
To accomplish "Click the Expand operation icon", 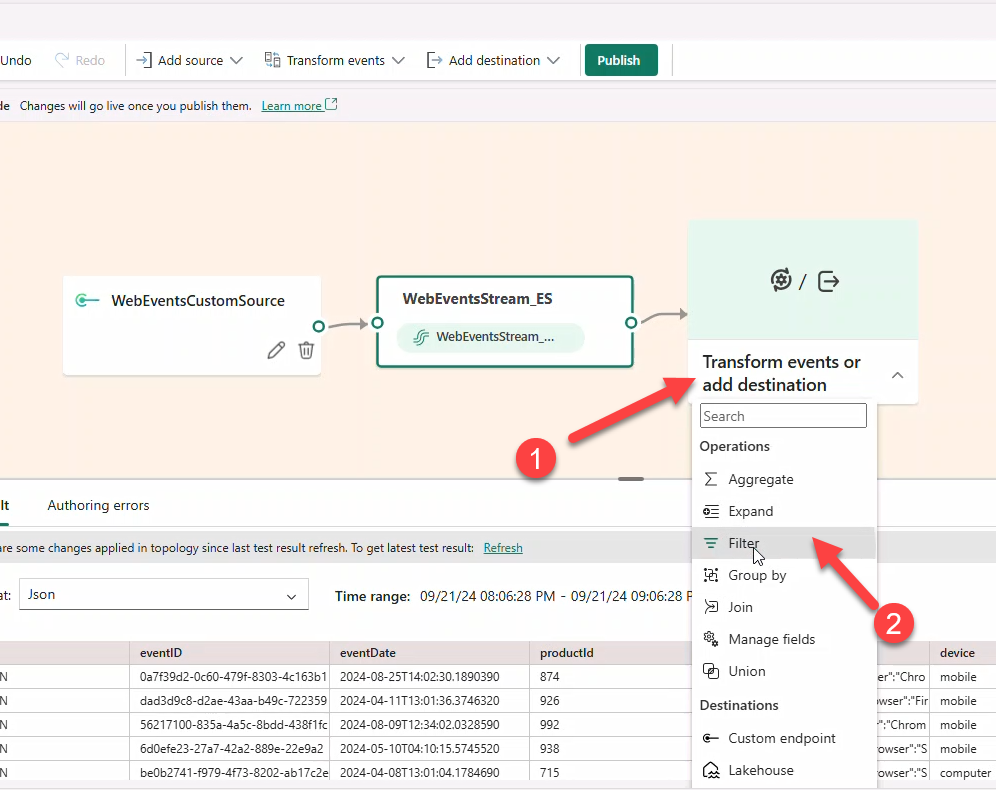I will point(711,511).
